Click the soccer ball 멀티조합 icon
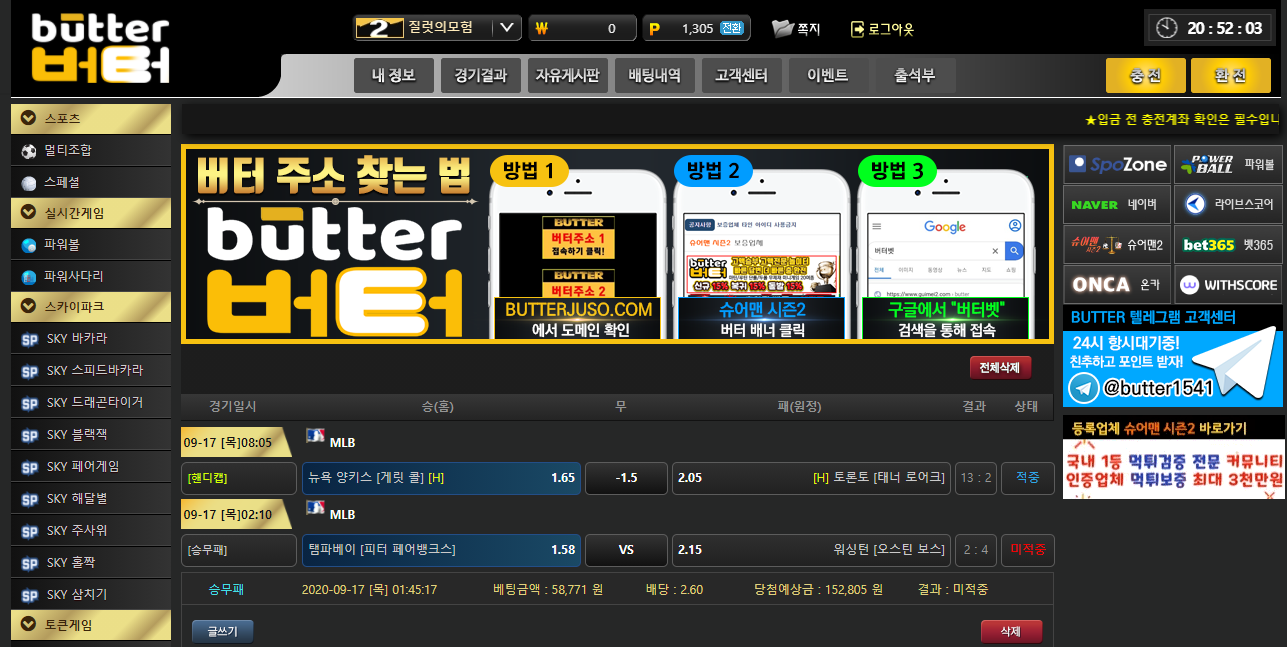 29,151
